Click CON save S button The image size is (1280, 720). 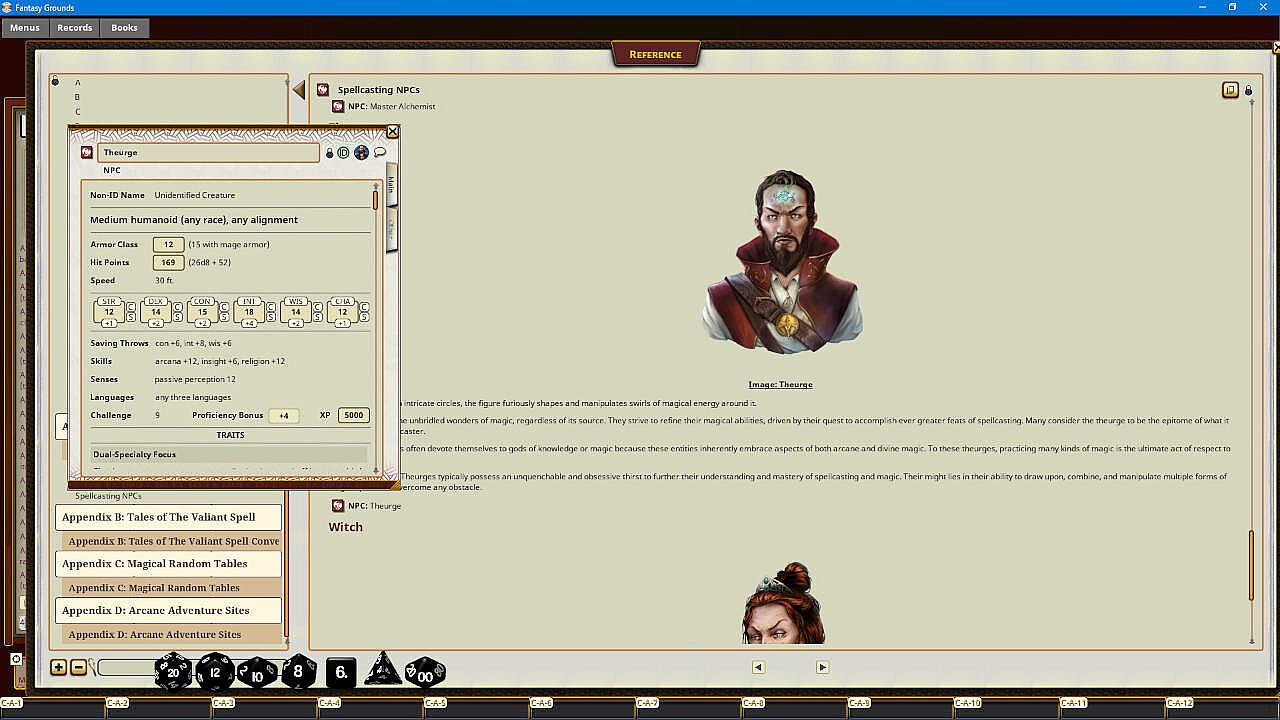pos(224,317)
